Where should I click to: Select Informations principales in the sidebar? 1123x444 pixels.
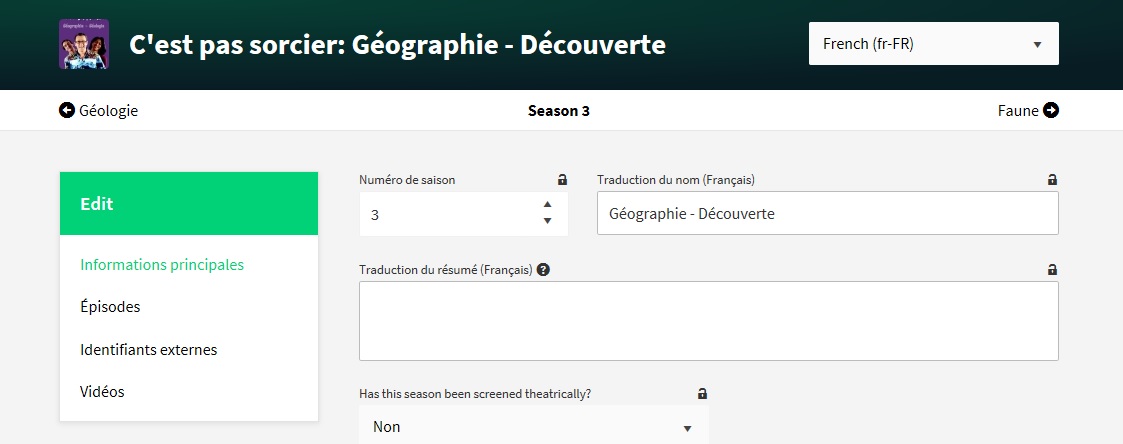[x=162, y=265]
